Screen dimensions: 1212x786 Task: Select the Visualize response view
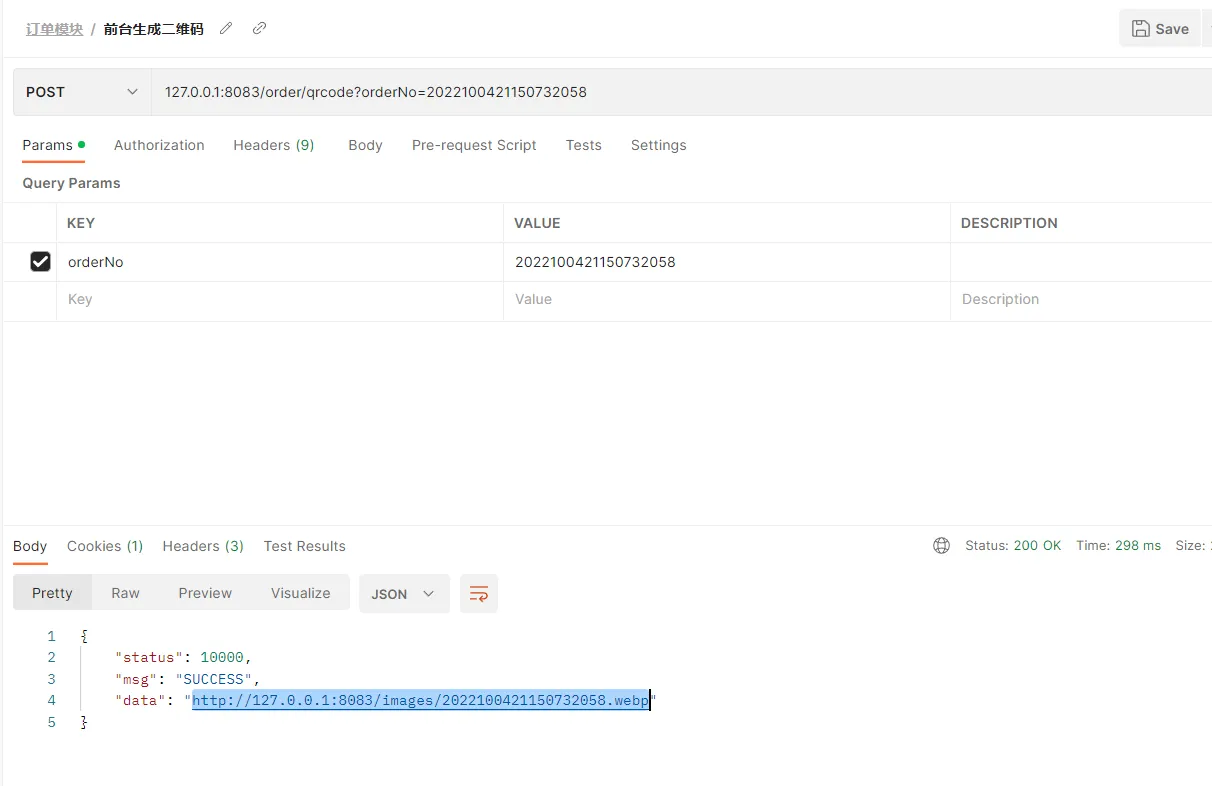pyautogui.click(x=300, y=593)
